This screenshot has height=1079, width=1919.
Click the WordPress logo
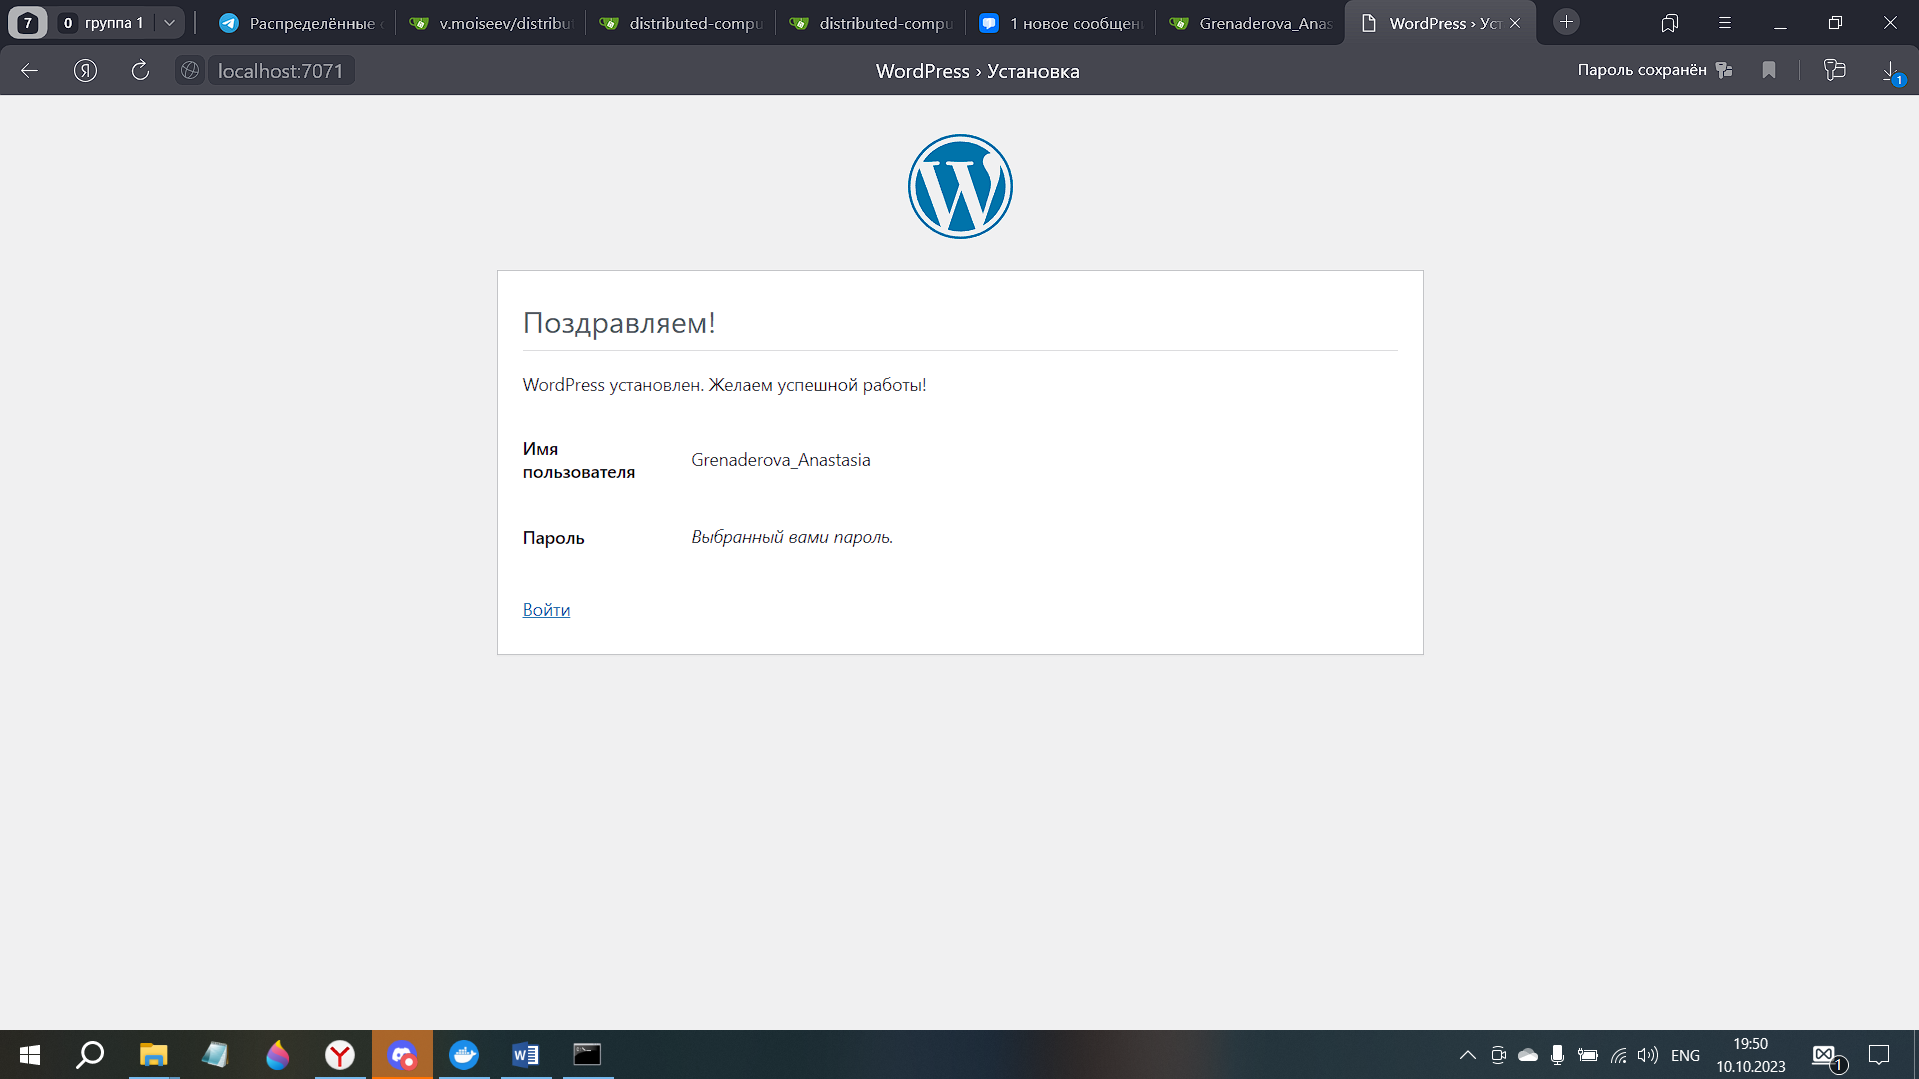coord(959,187)
